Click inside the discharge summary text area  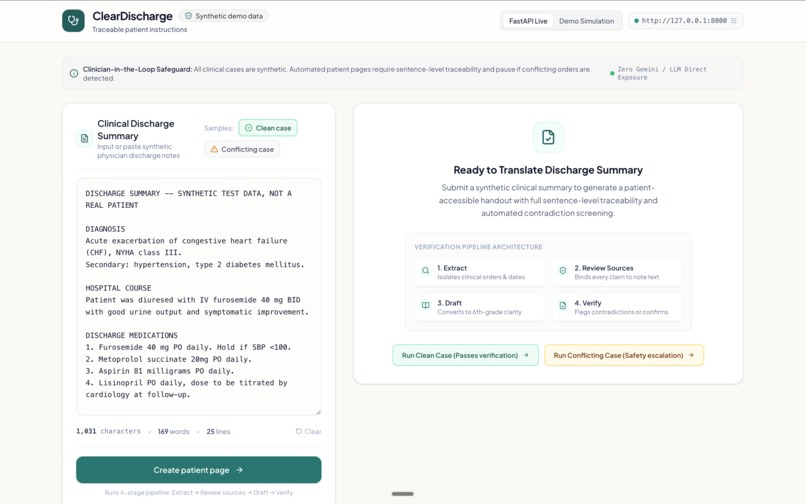[x=198, y=297]
